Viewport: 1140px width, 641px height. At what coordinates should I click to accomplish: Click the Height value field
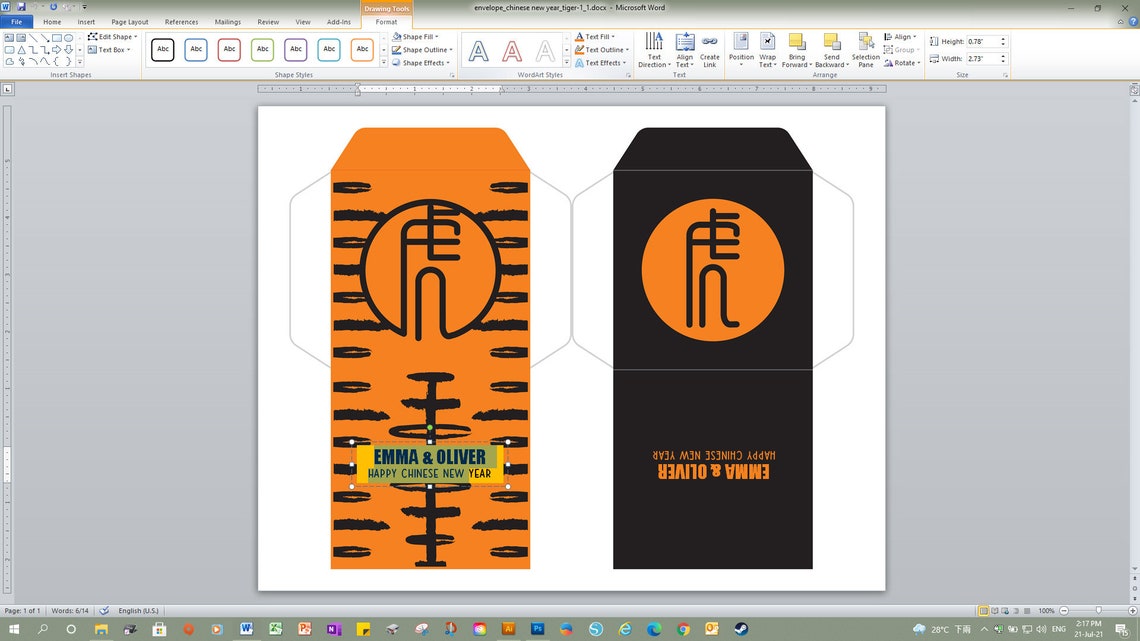tap(982, 41)
